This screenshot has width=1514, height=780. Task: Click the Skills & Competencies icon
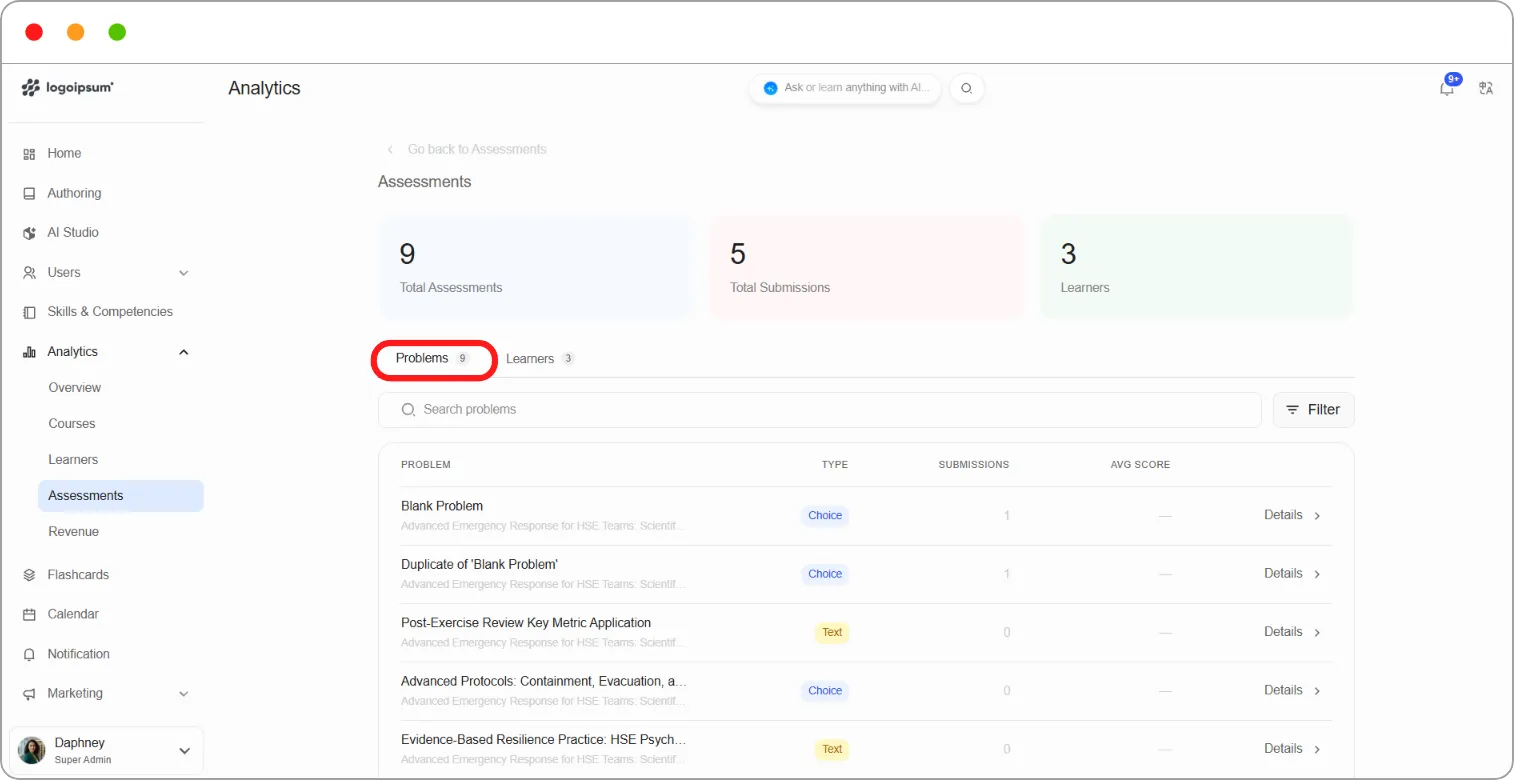29,312
